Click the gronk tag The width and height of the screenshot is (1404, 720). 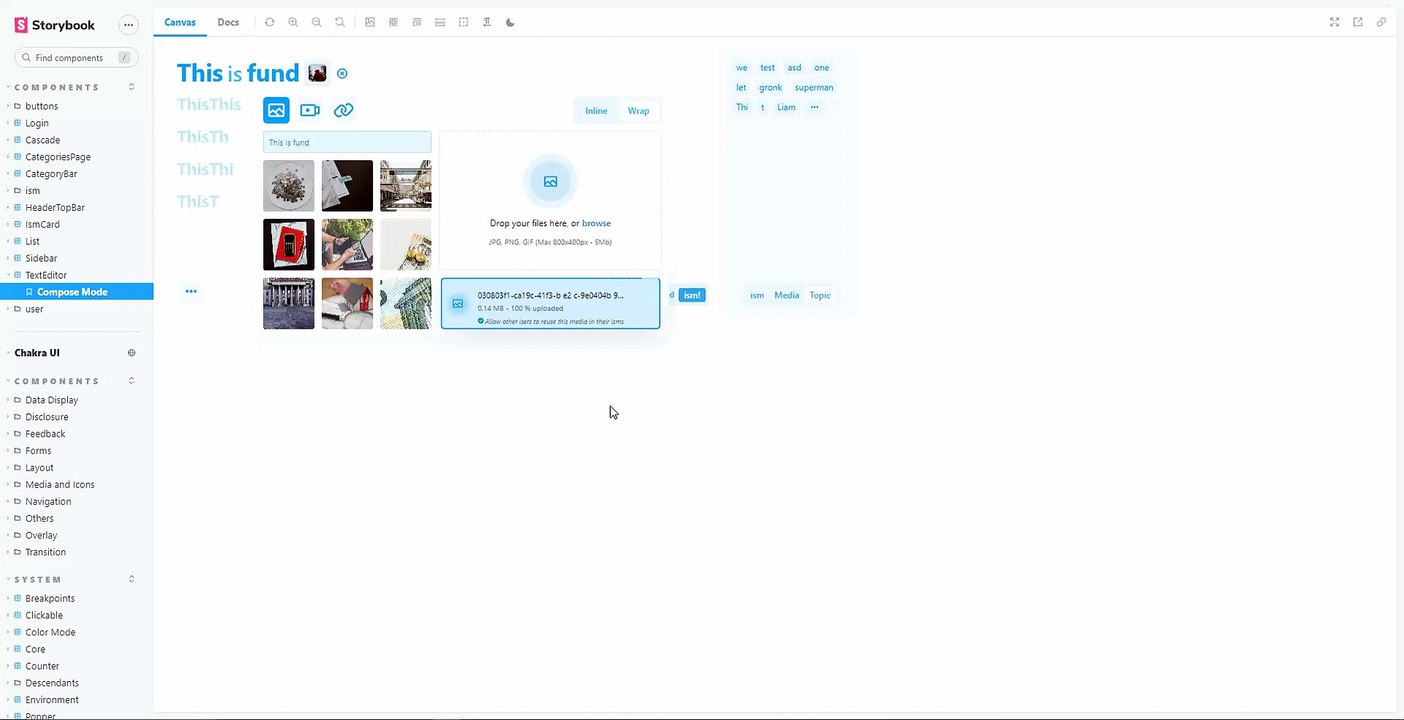770,87
